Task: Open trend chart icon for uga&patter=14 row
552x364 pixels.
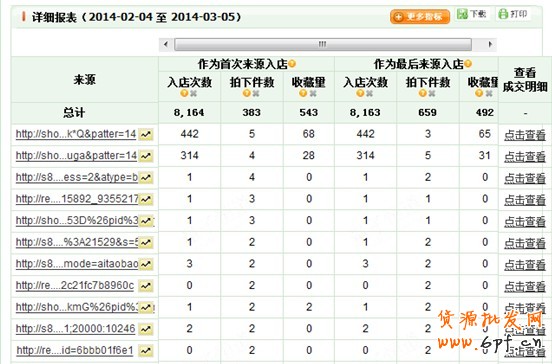Action: point(146,156)
